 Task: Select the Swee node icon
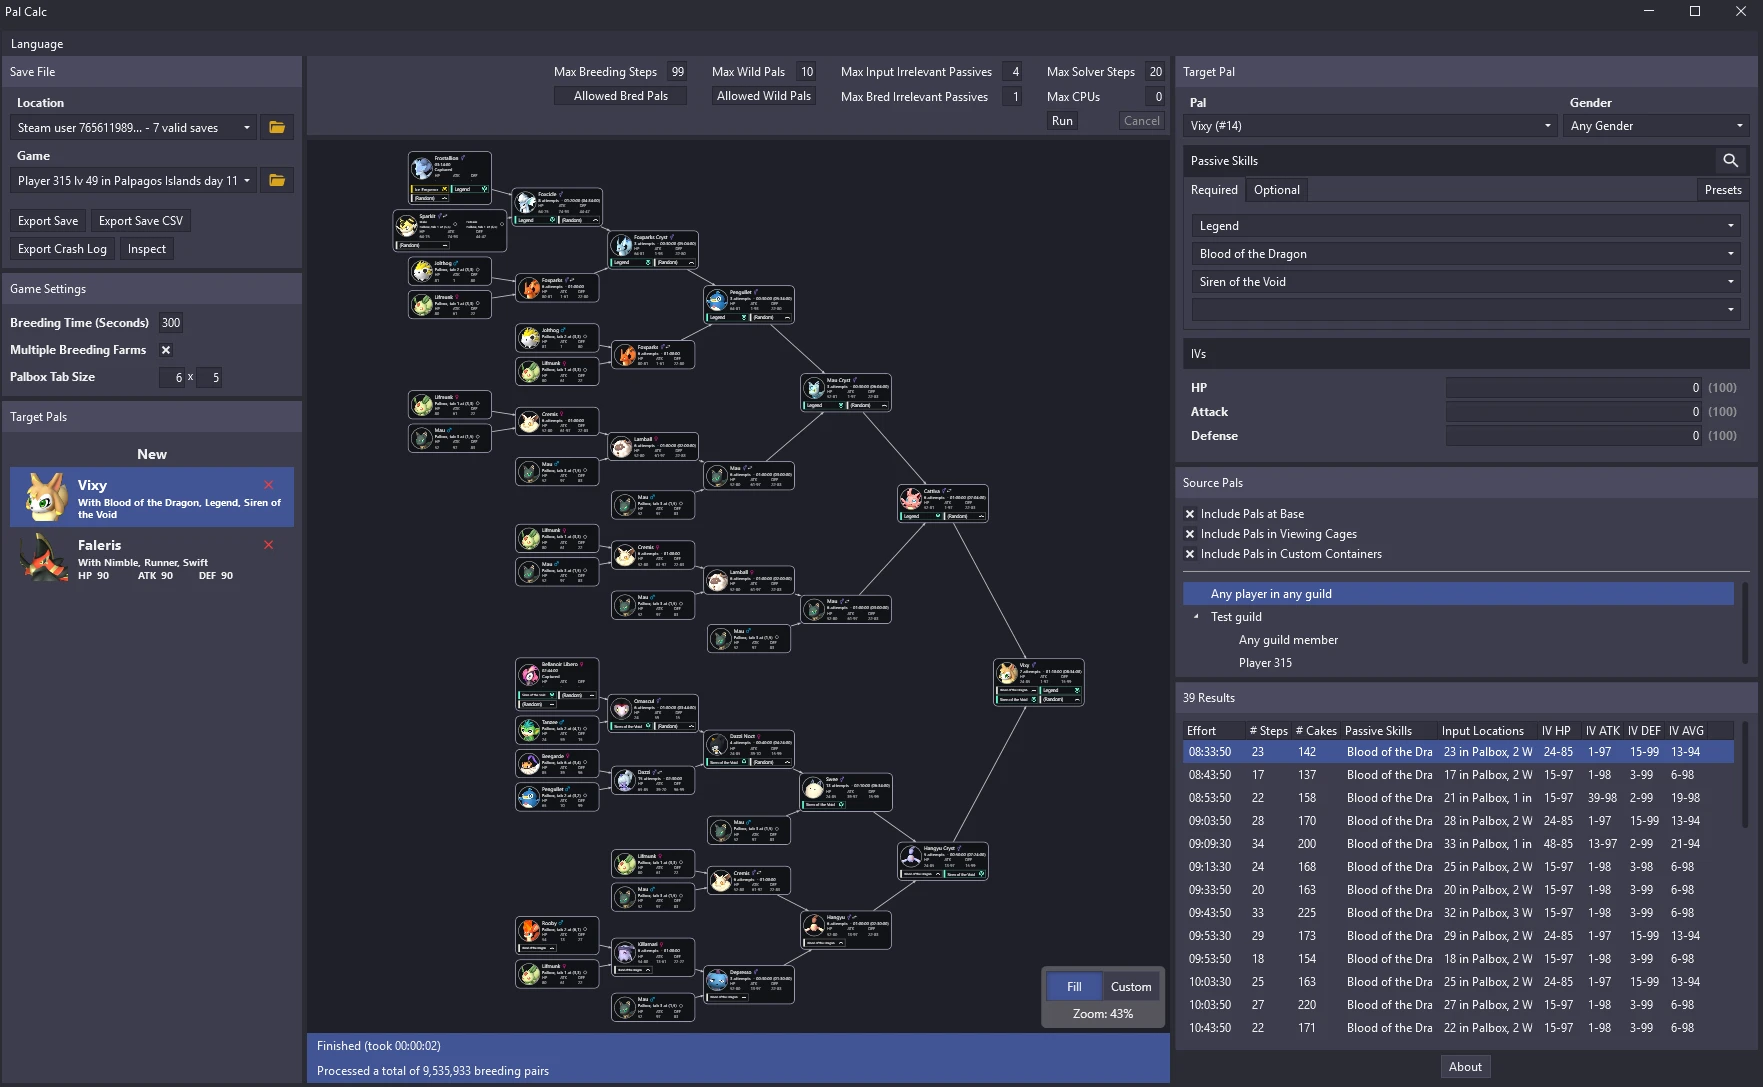pos(814,789)
